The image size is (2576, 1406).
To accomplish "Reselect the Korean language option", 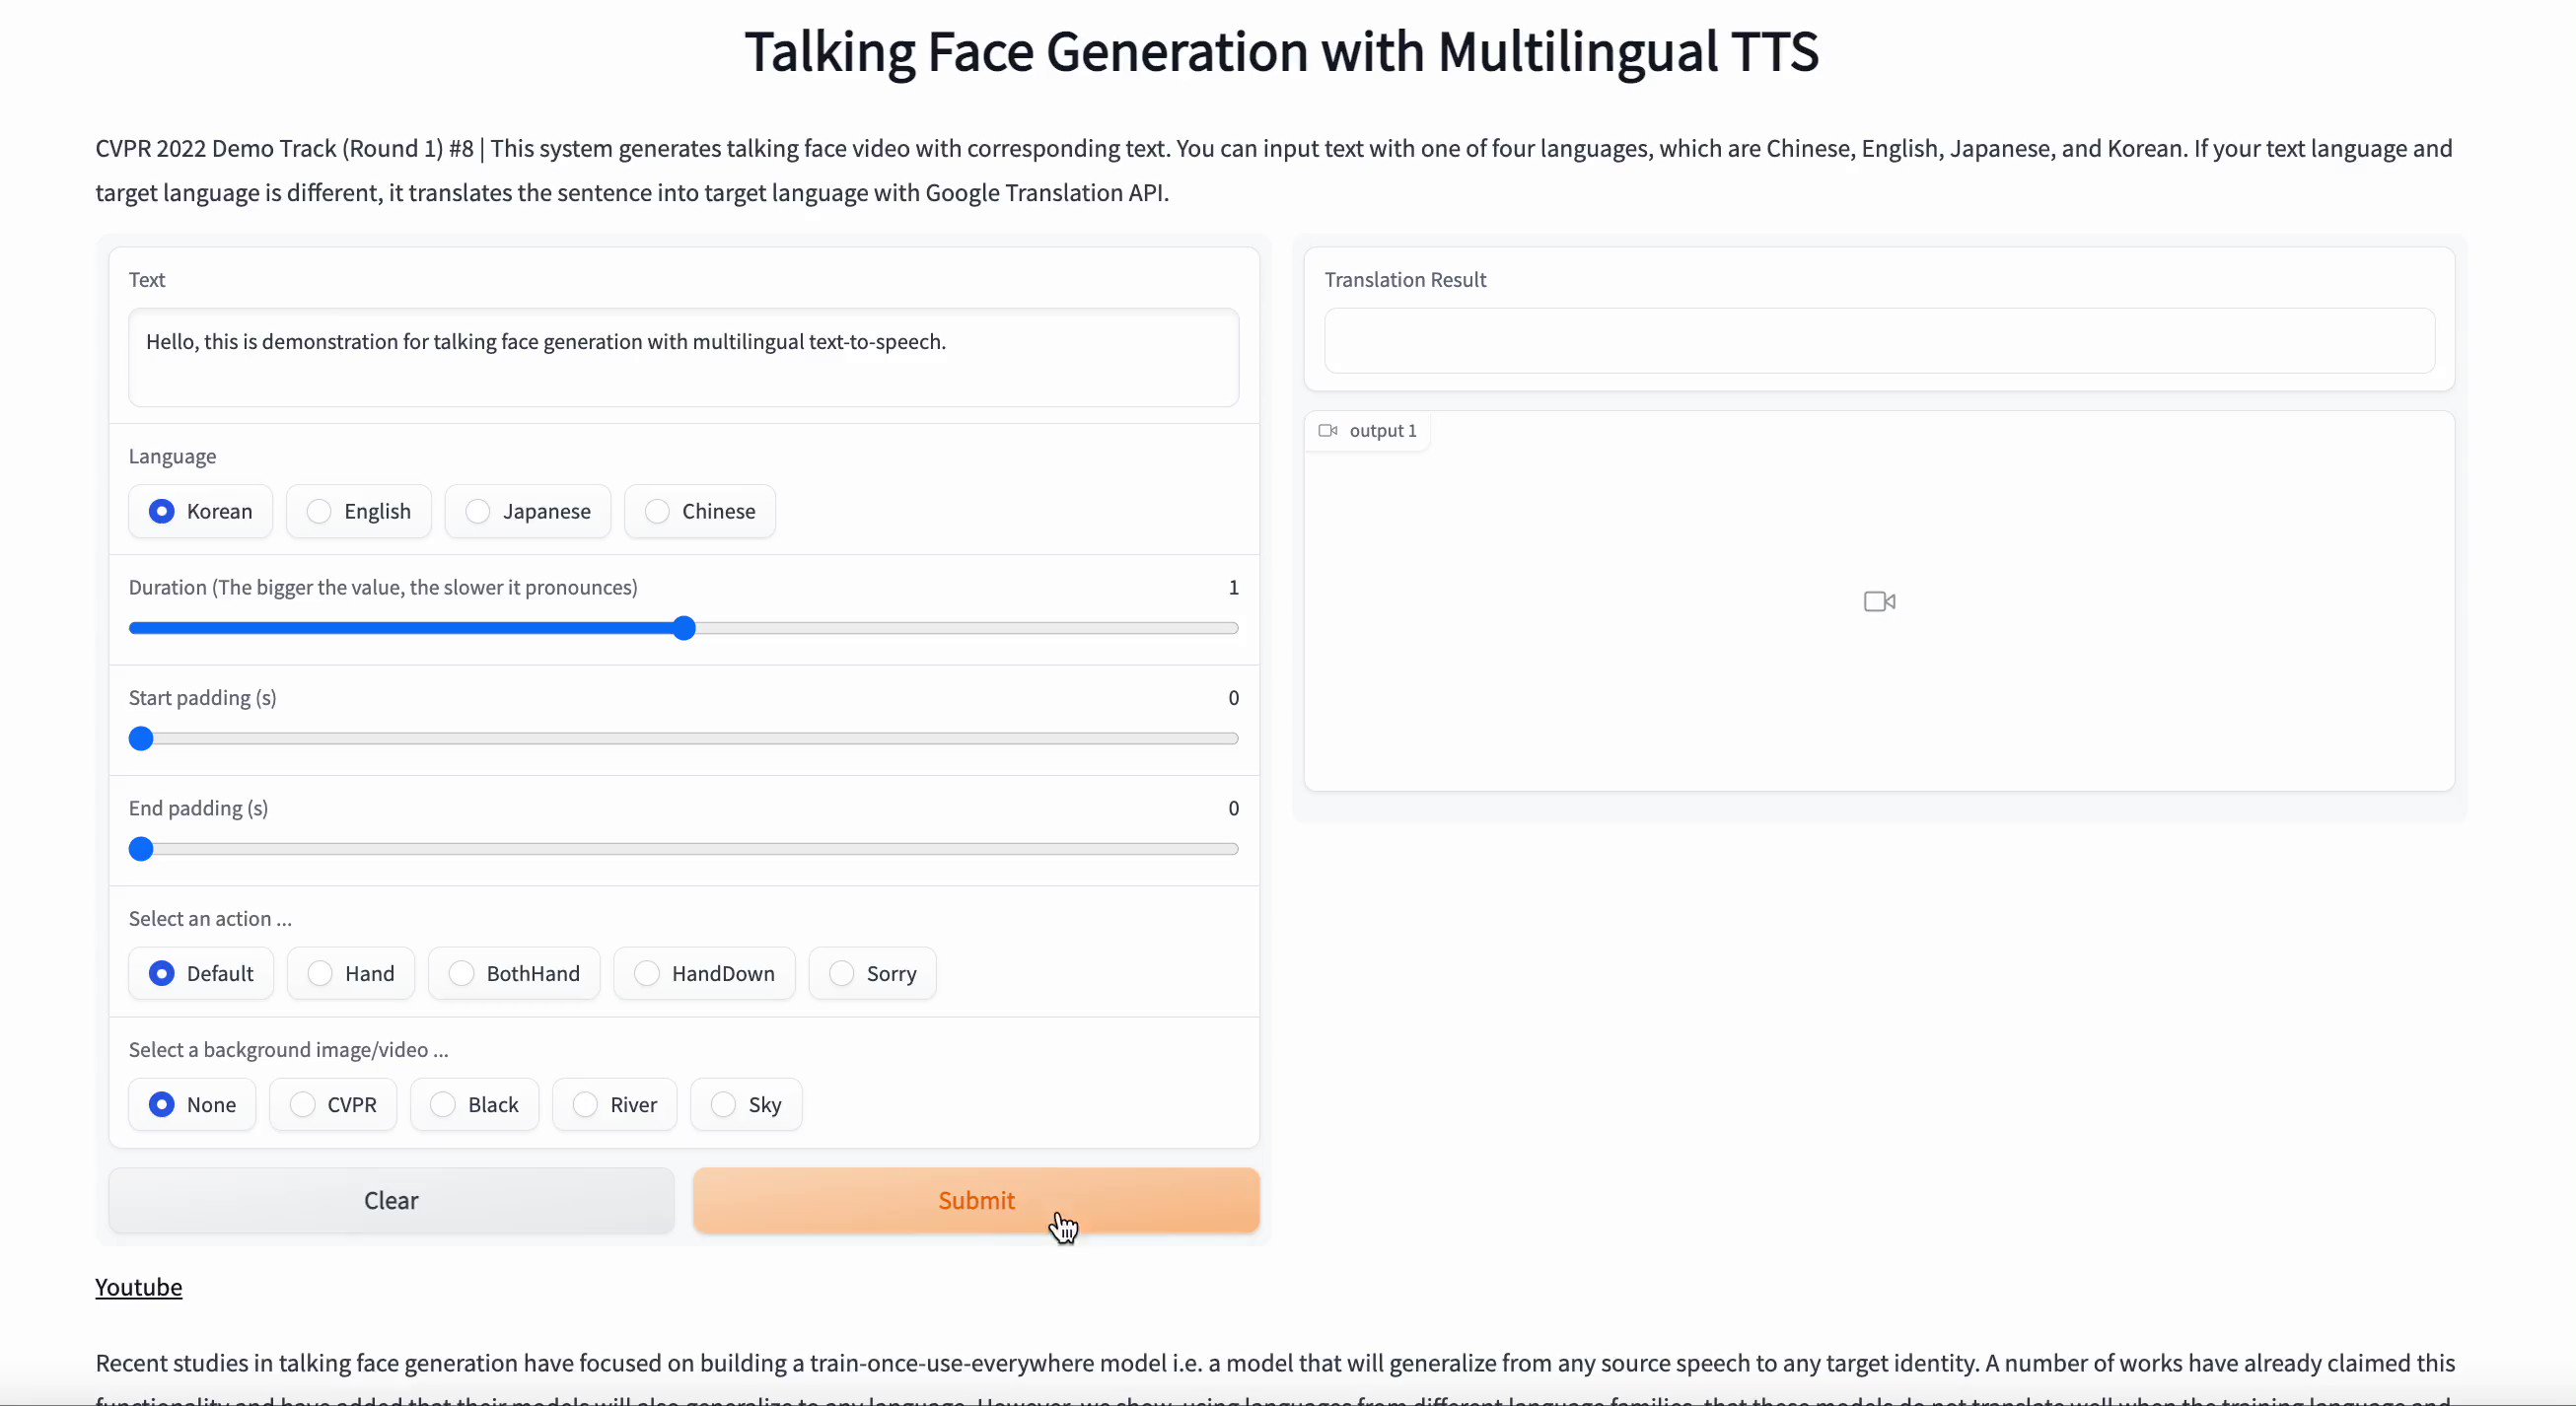I will (162, 510).
